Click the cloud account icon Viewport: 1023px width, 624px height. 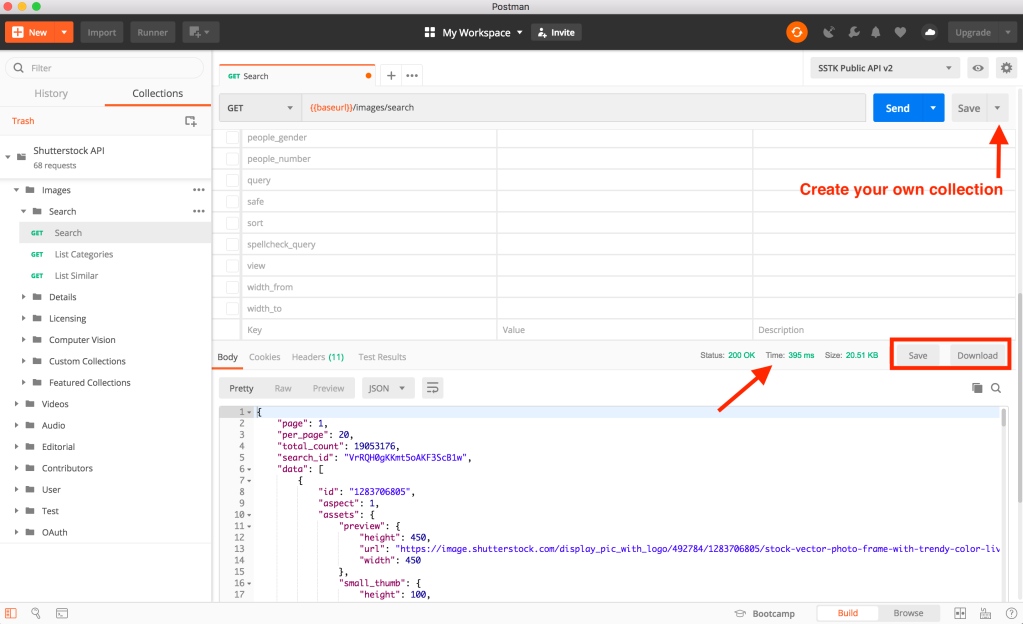pos(930,32)
